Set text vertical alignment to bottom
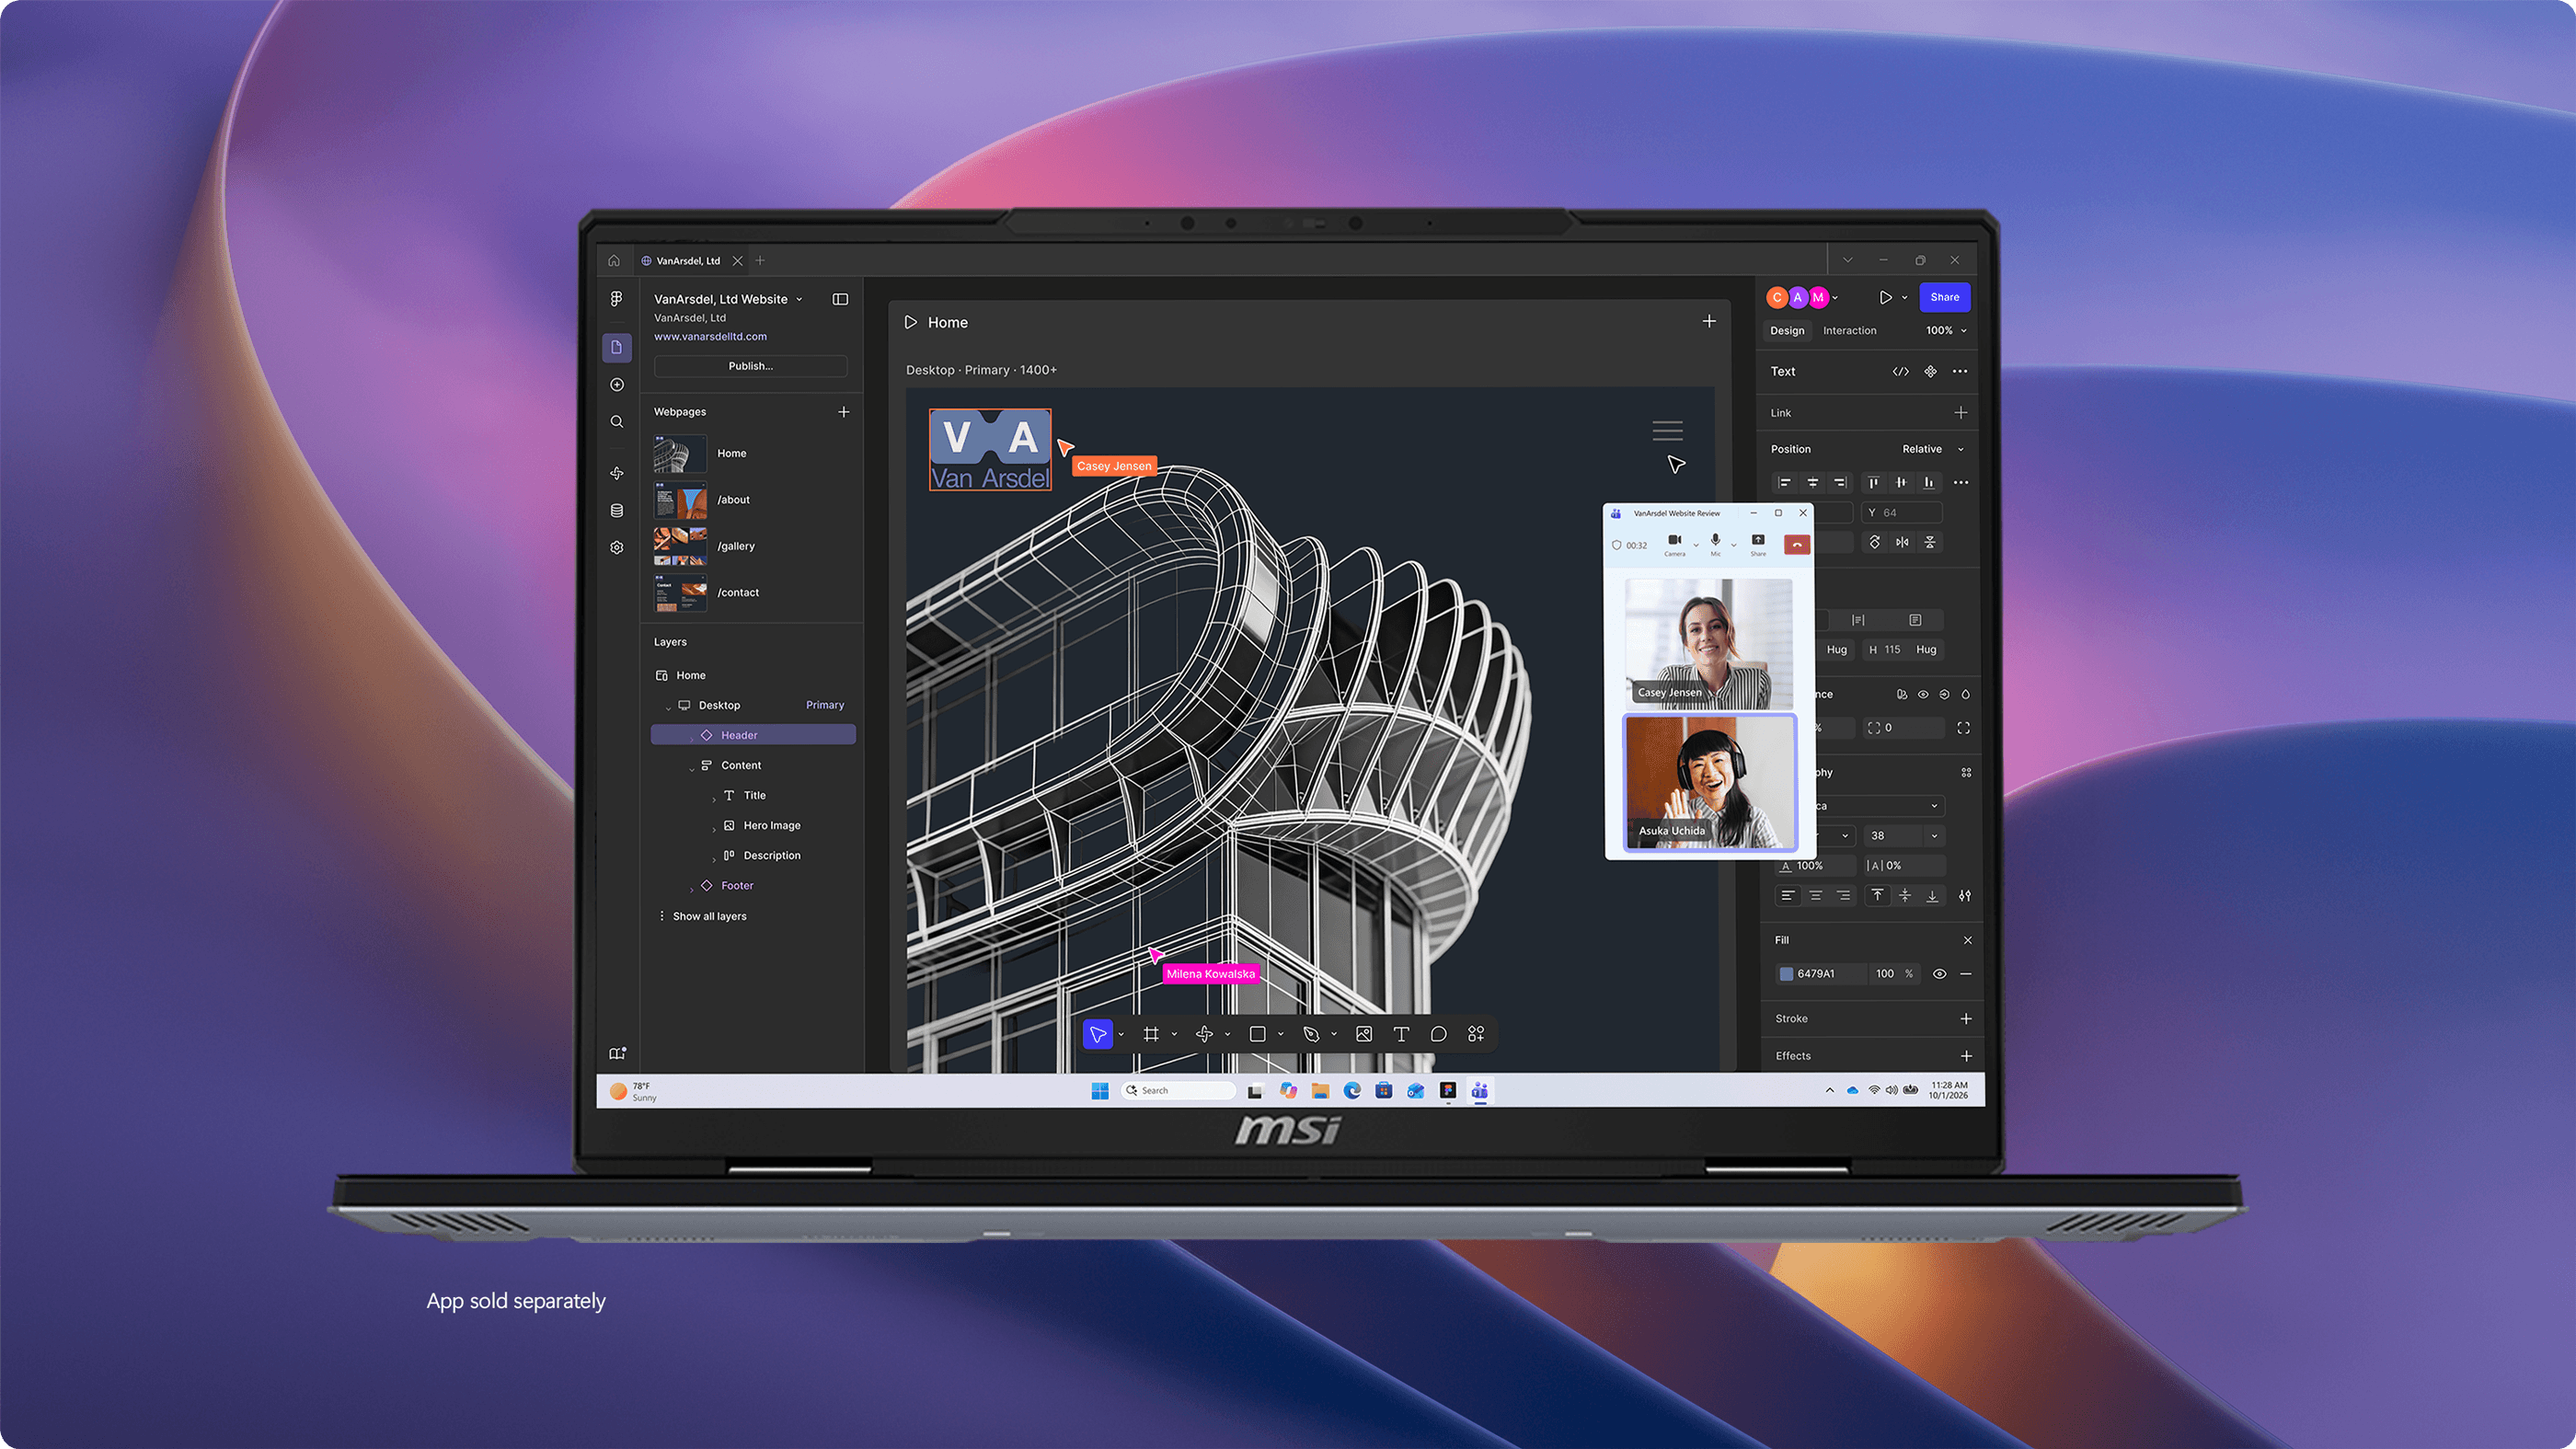Image resolution: width=2576 pixels, height=1449 pixels. (x=1932, y=896)
